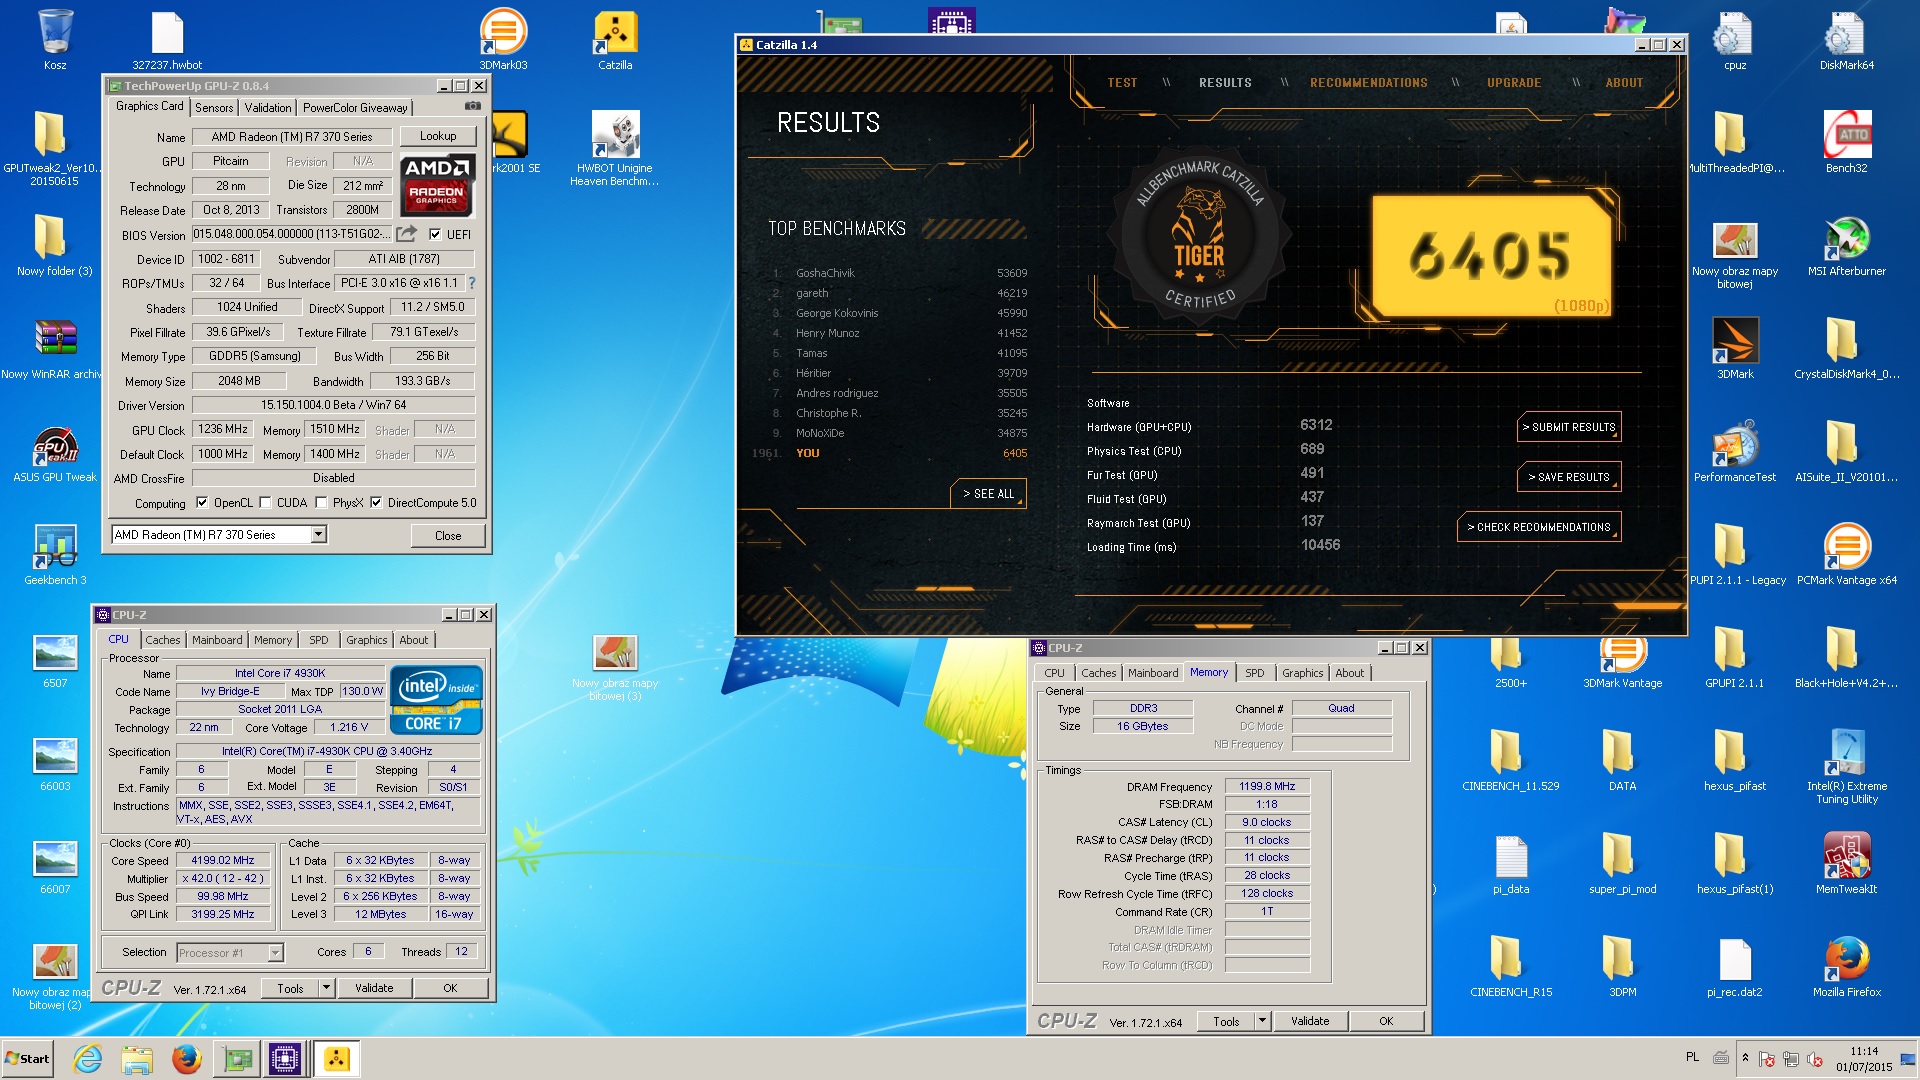
Task: Switch to Caches tab in left CPU-Z
Action: click(162, 640)
